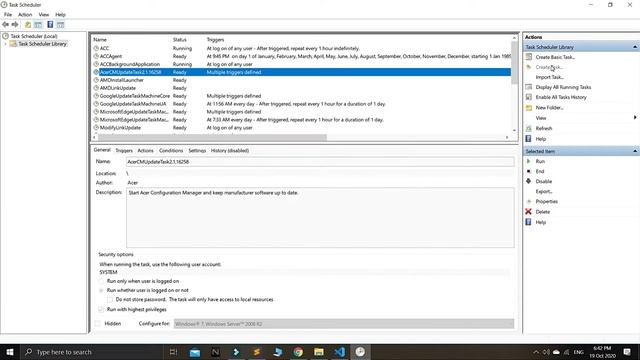This screenshot has height=360, width=640.
Task: Switch to the Settings tab
Action: click(197, 151)
